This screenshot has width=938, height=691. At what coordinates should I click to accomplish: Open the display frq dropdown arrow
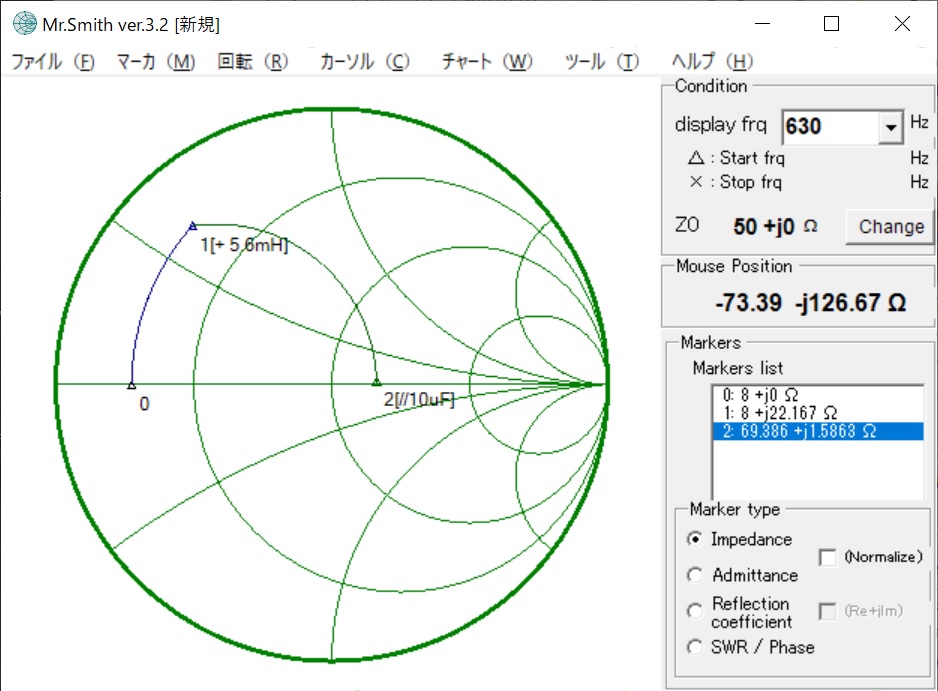[889, 127]
